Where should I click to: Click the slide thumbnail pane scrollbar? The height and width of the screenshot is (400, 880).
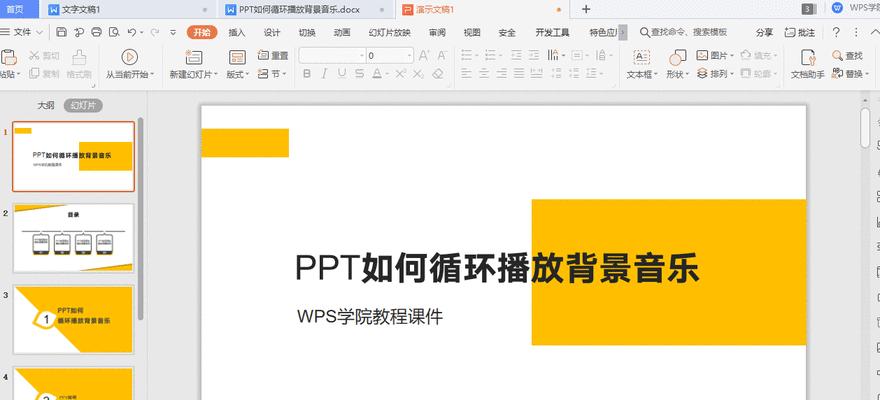point(140,219)
